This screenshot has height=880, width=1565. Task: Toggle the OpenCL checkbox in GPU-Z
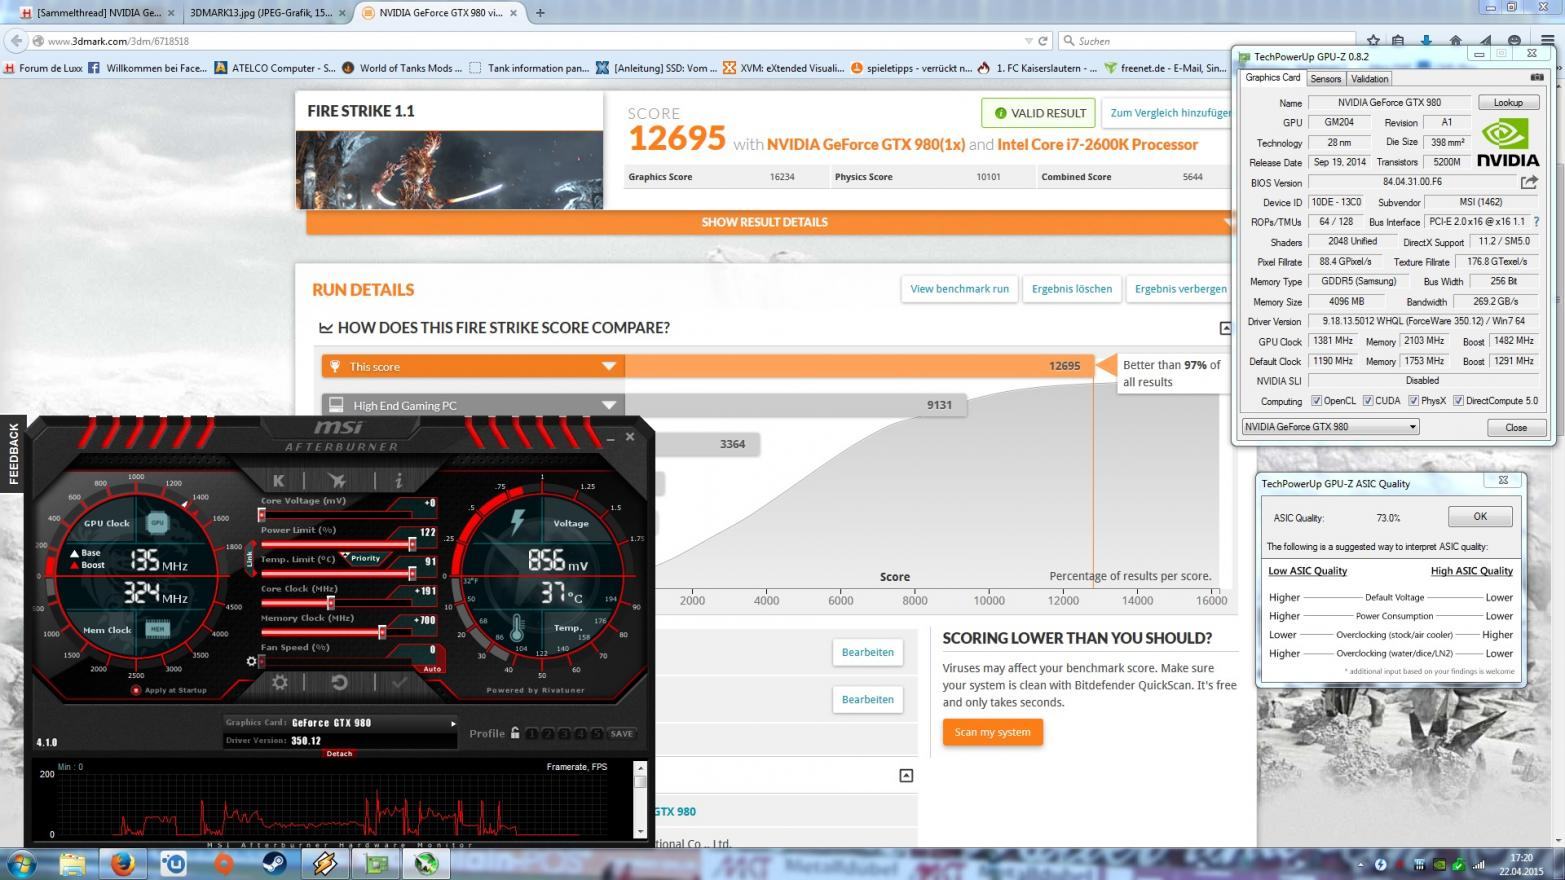pos(1317,401)
